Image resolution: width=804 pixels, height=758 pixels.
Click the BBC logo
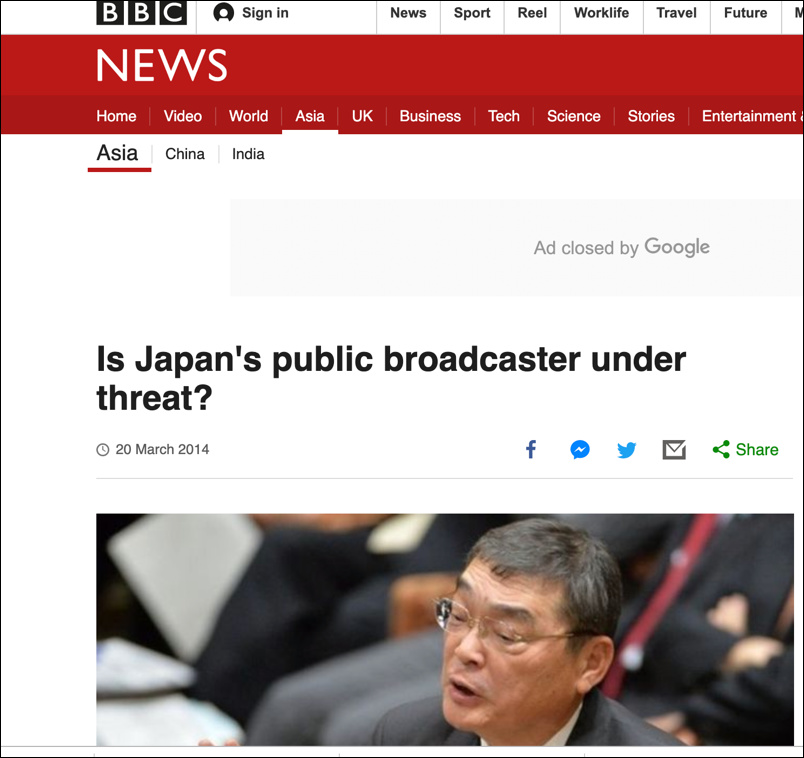tap(142, 12)
